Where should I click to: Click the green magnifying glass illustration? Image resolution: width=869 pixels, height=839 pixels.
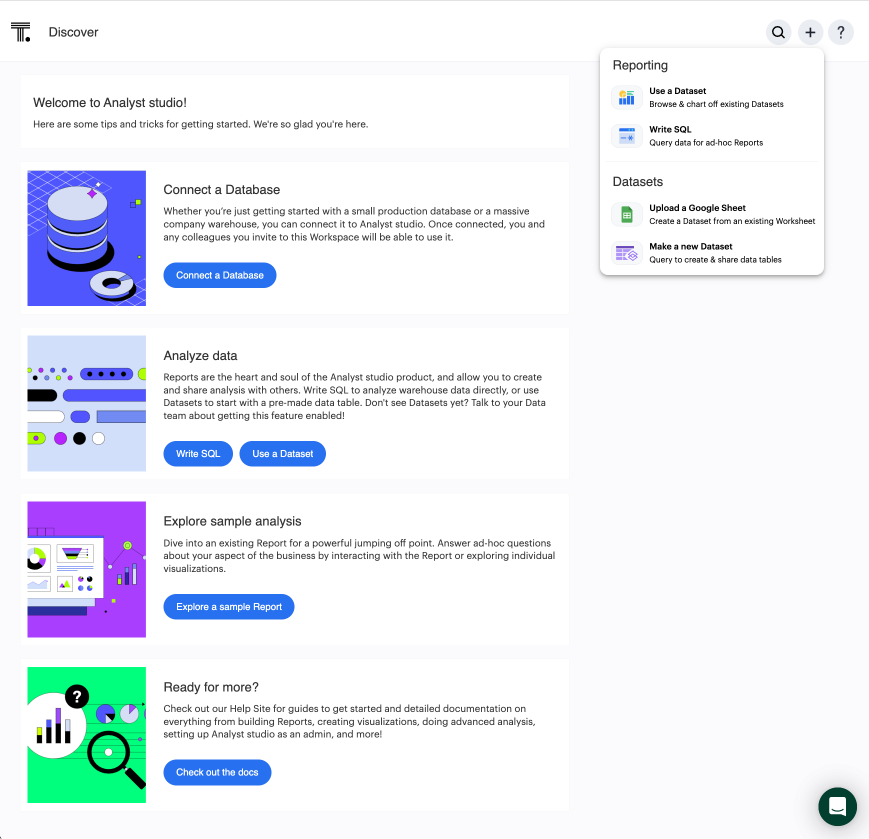pyautogui.click(x=87, y=735)
